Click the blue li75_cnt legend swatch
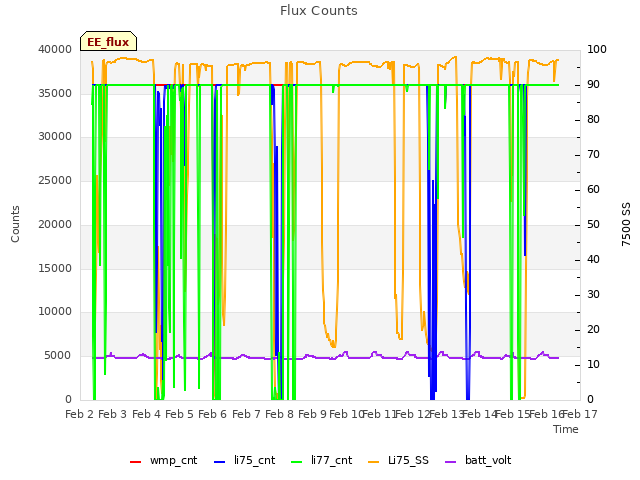Screen dimensions: 640x480 [219, 462]
